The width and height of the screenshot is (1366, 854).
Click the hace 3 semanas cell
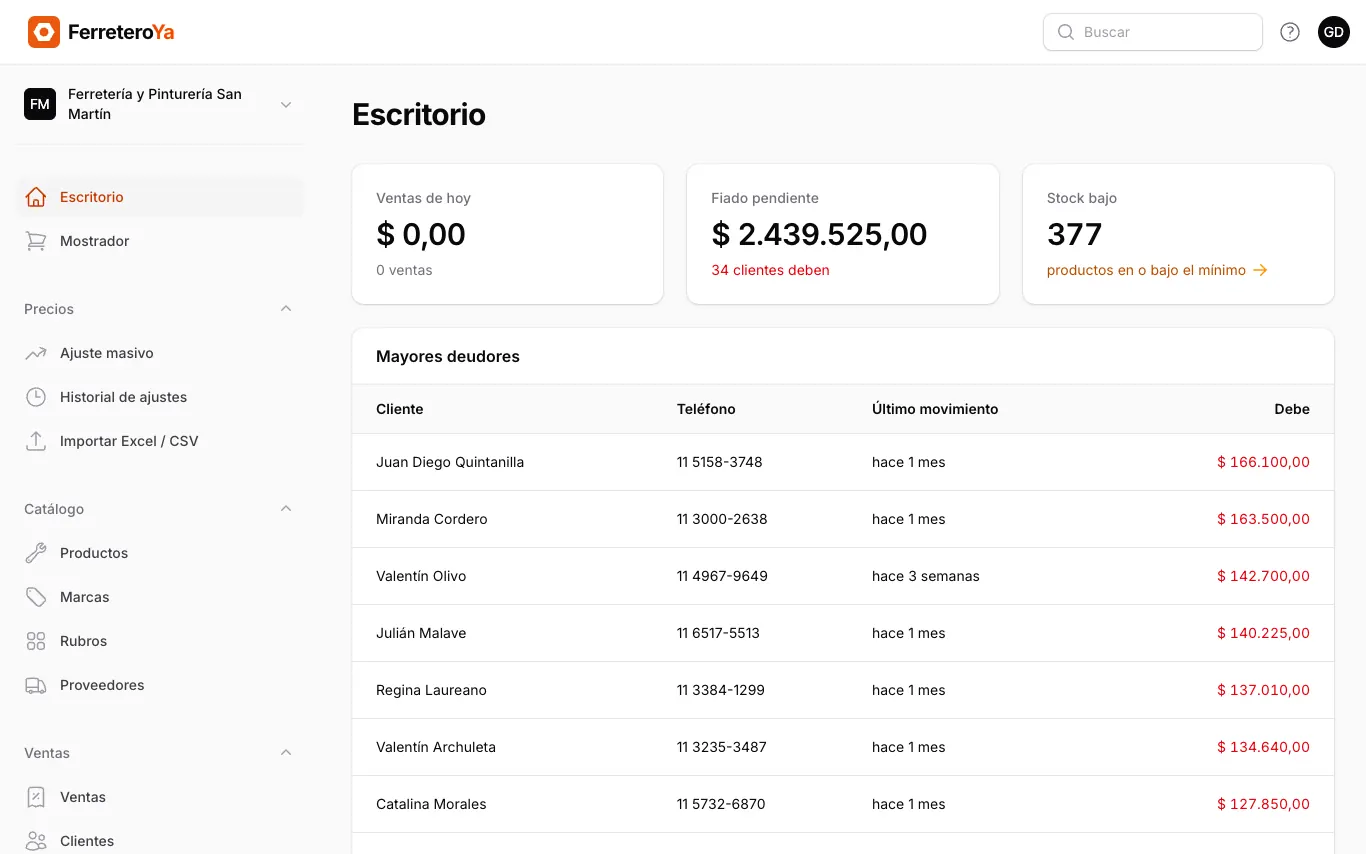[x=926, y=576]
